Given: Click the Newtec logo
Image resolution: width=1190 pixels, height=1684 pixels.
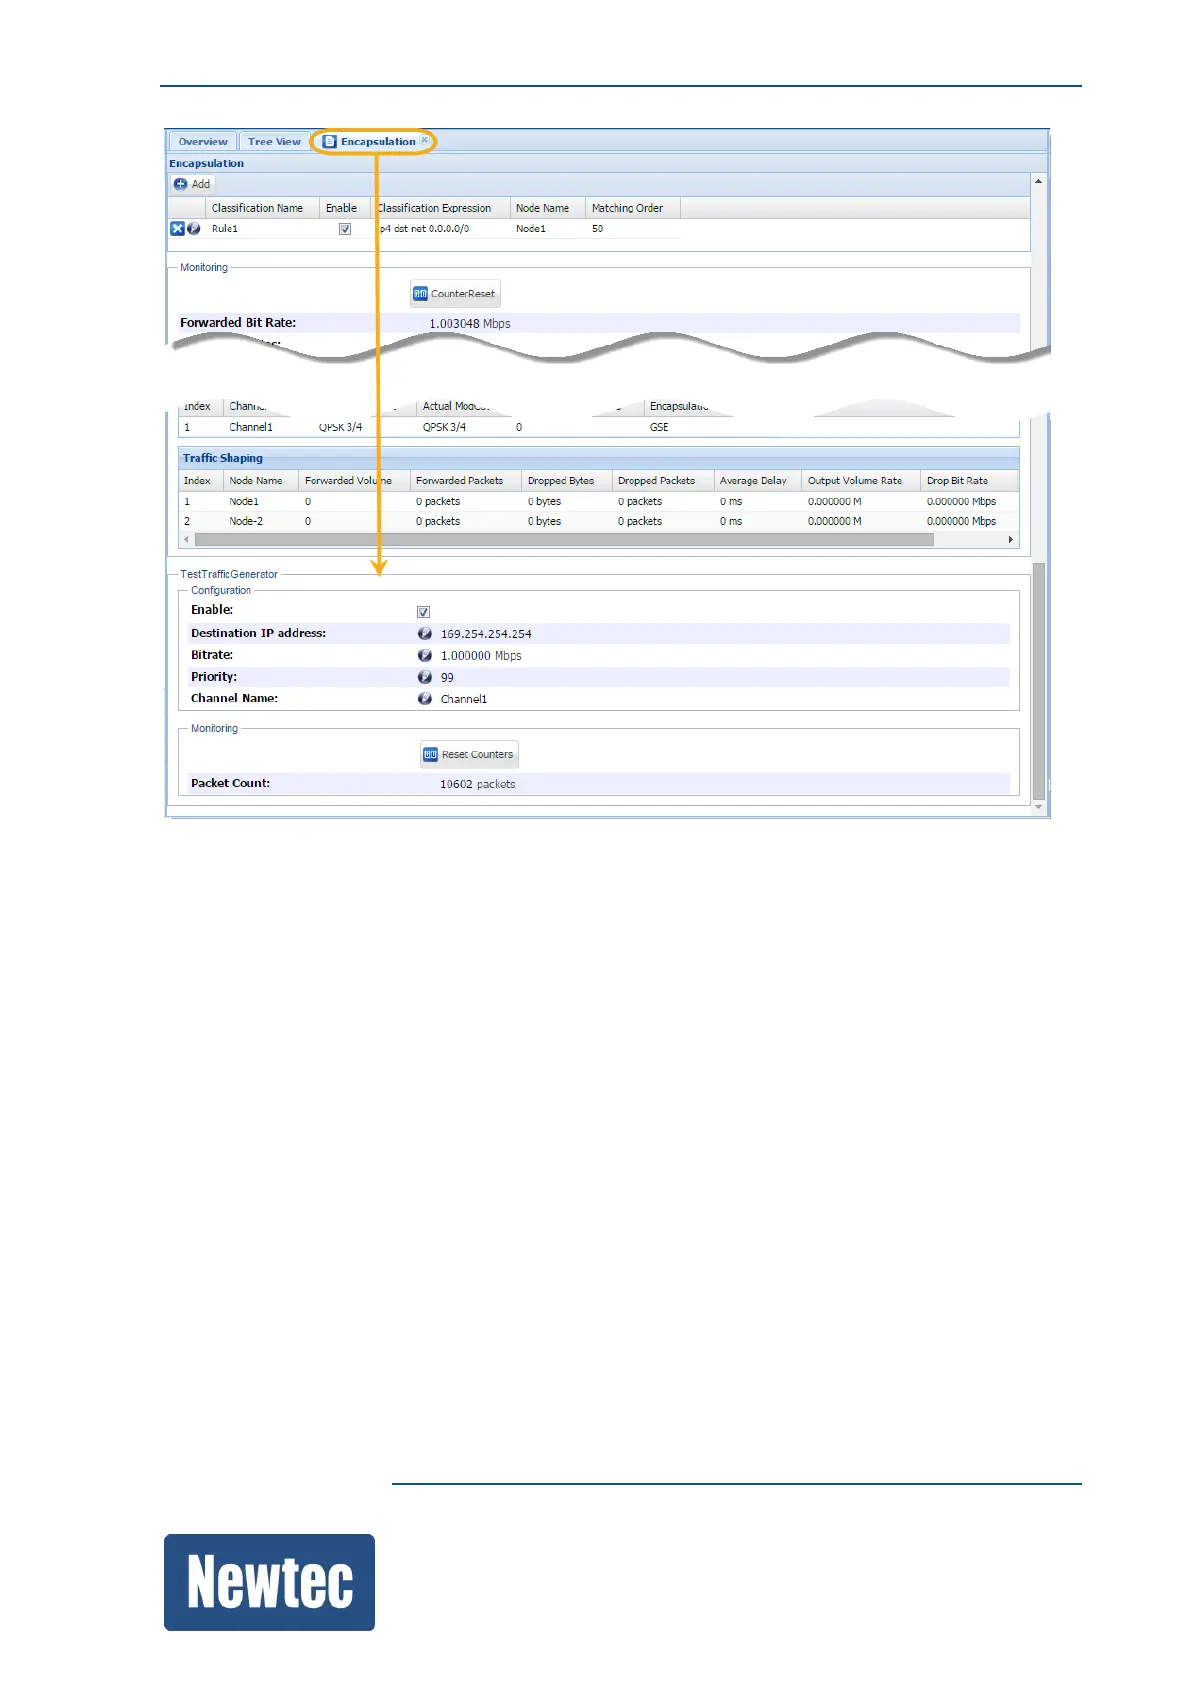Looking at the screenshot, I should (269, 1582).
